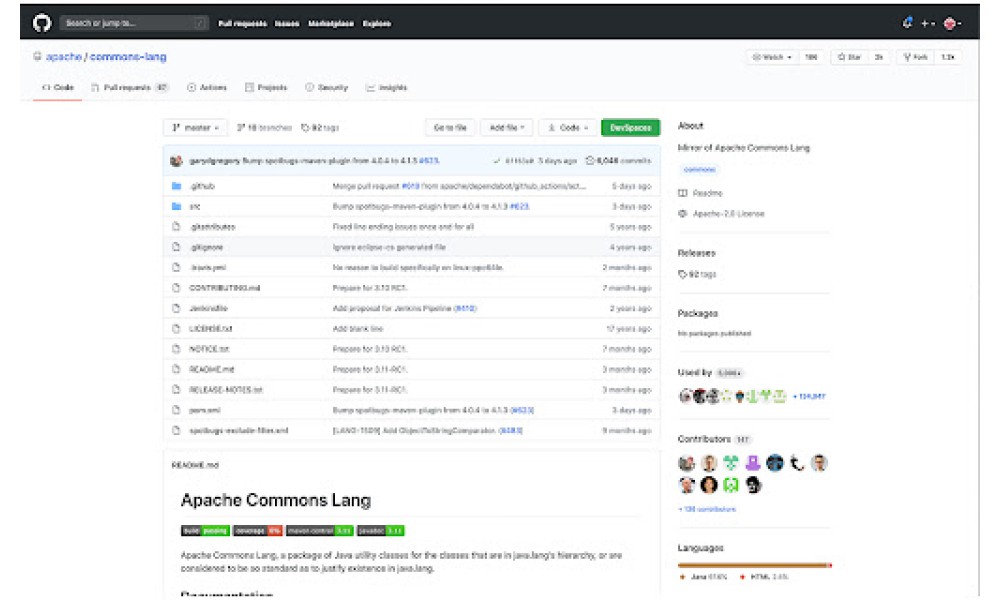Click the apache owner link
The width and height of the screenshot is (1000, 600).
pos(64,57)
